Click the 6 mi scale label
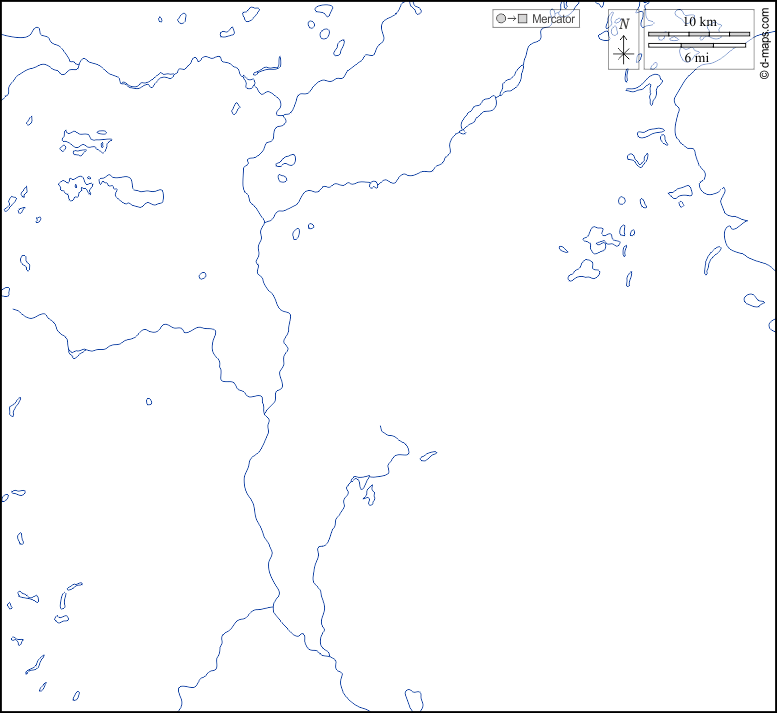 click(x=699, y=59)
